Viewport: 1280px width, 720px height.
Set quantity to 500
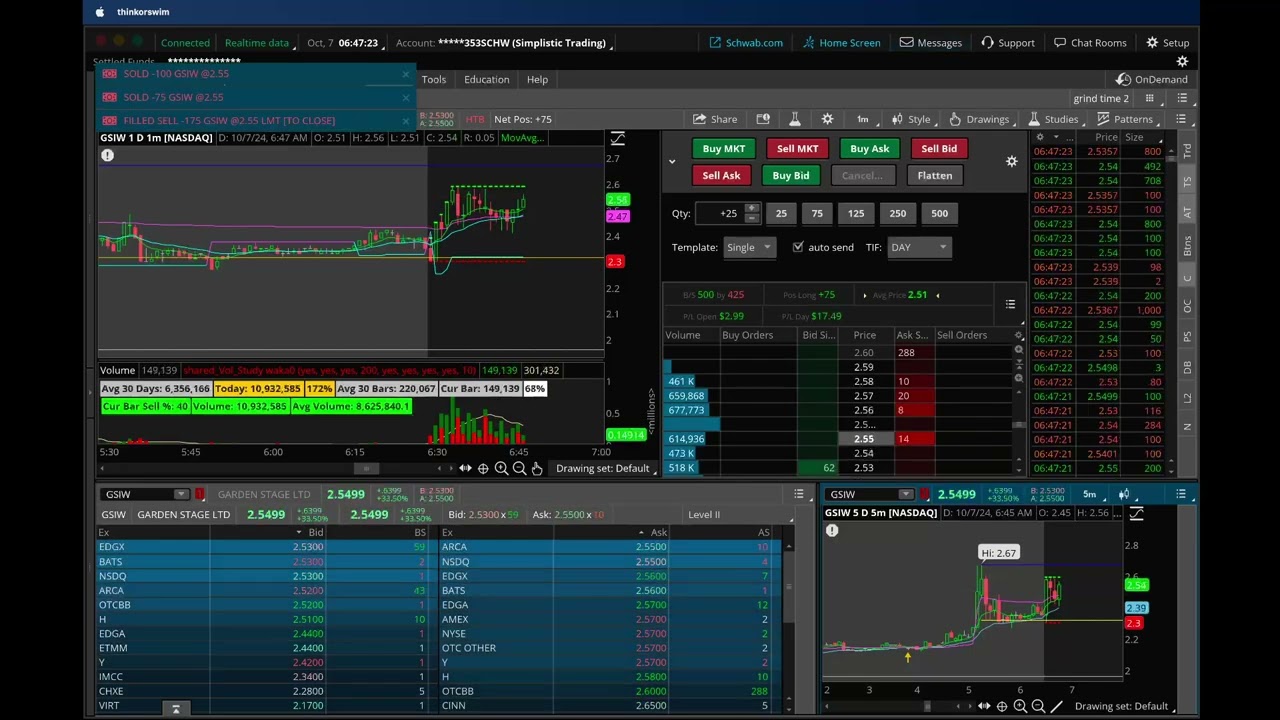click(940, 213)
